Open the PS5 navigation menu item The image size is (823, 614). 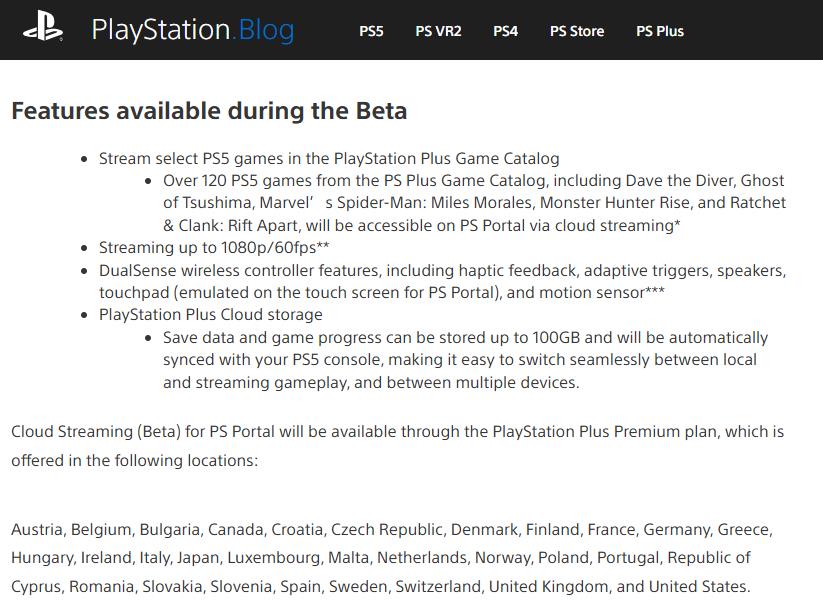371,31
